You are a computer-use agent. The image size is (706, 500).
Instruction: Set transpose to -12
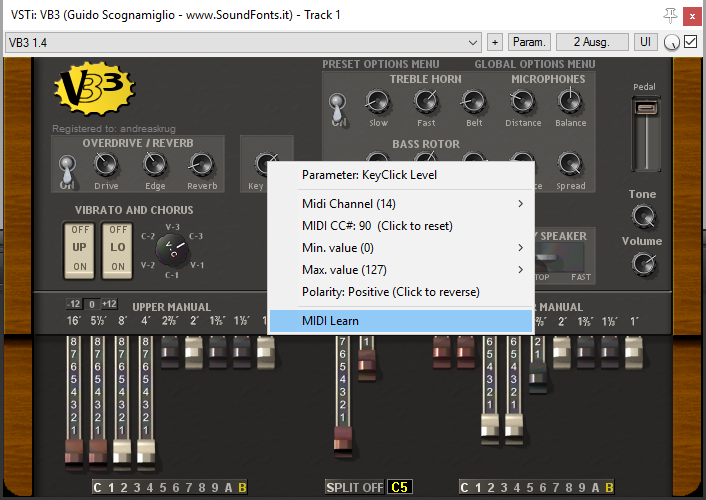(x=74, y=304)
